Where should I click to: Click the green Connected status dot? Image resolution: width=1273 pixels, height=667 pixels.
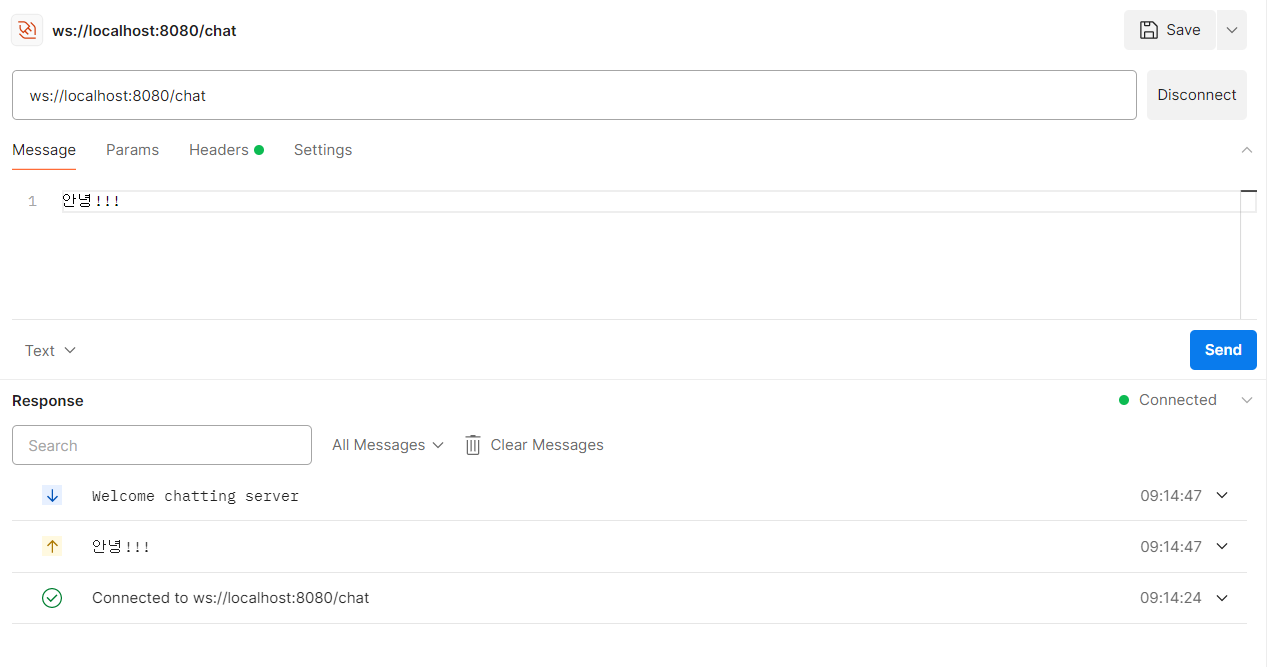(1124, 400)
